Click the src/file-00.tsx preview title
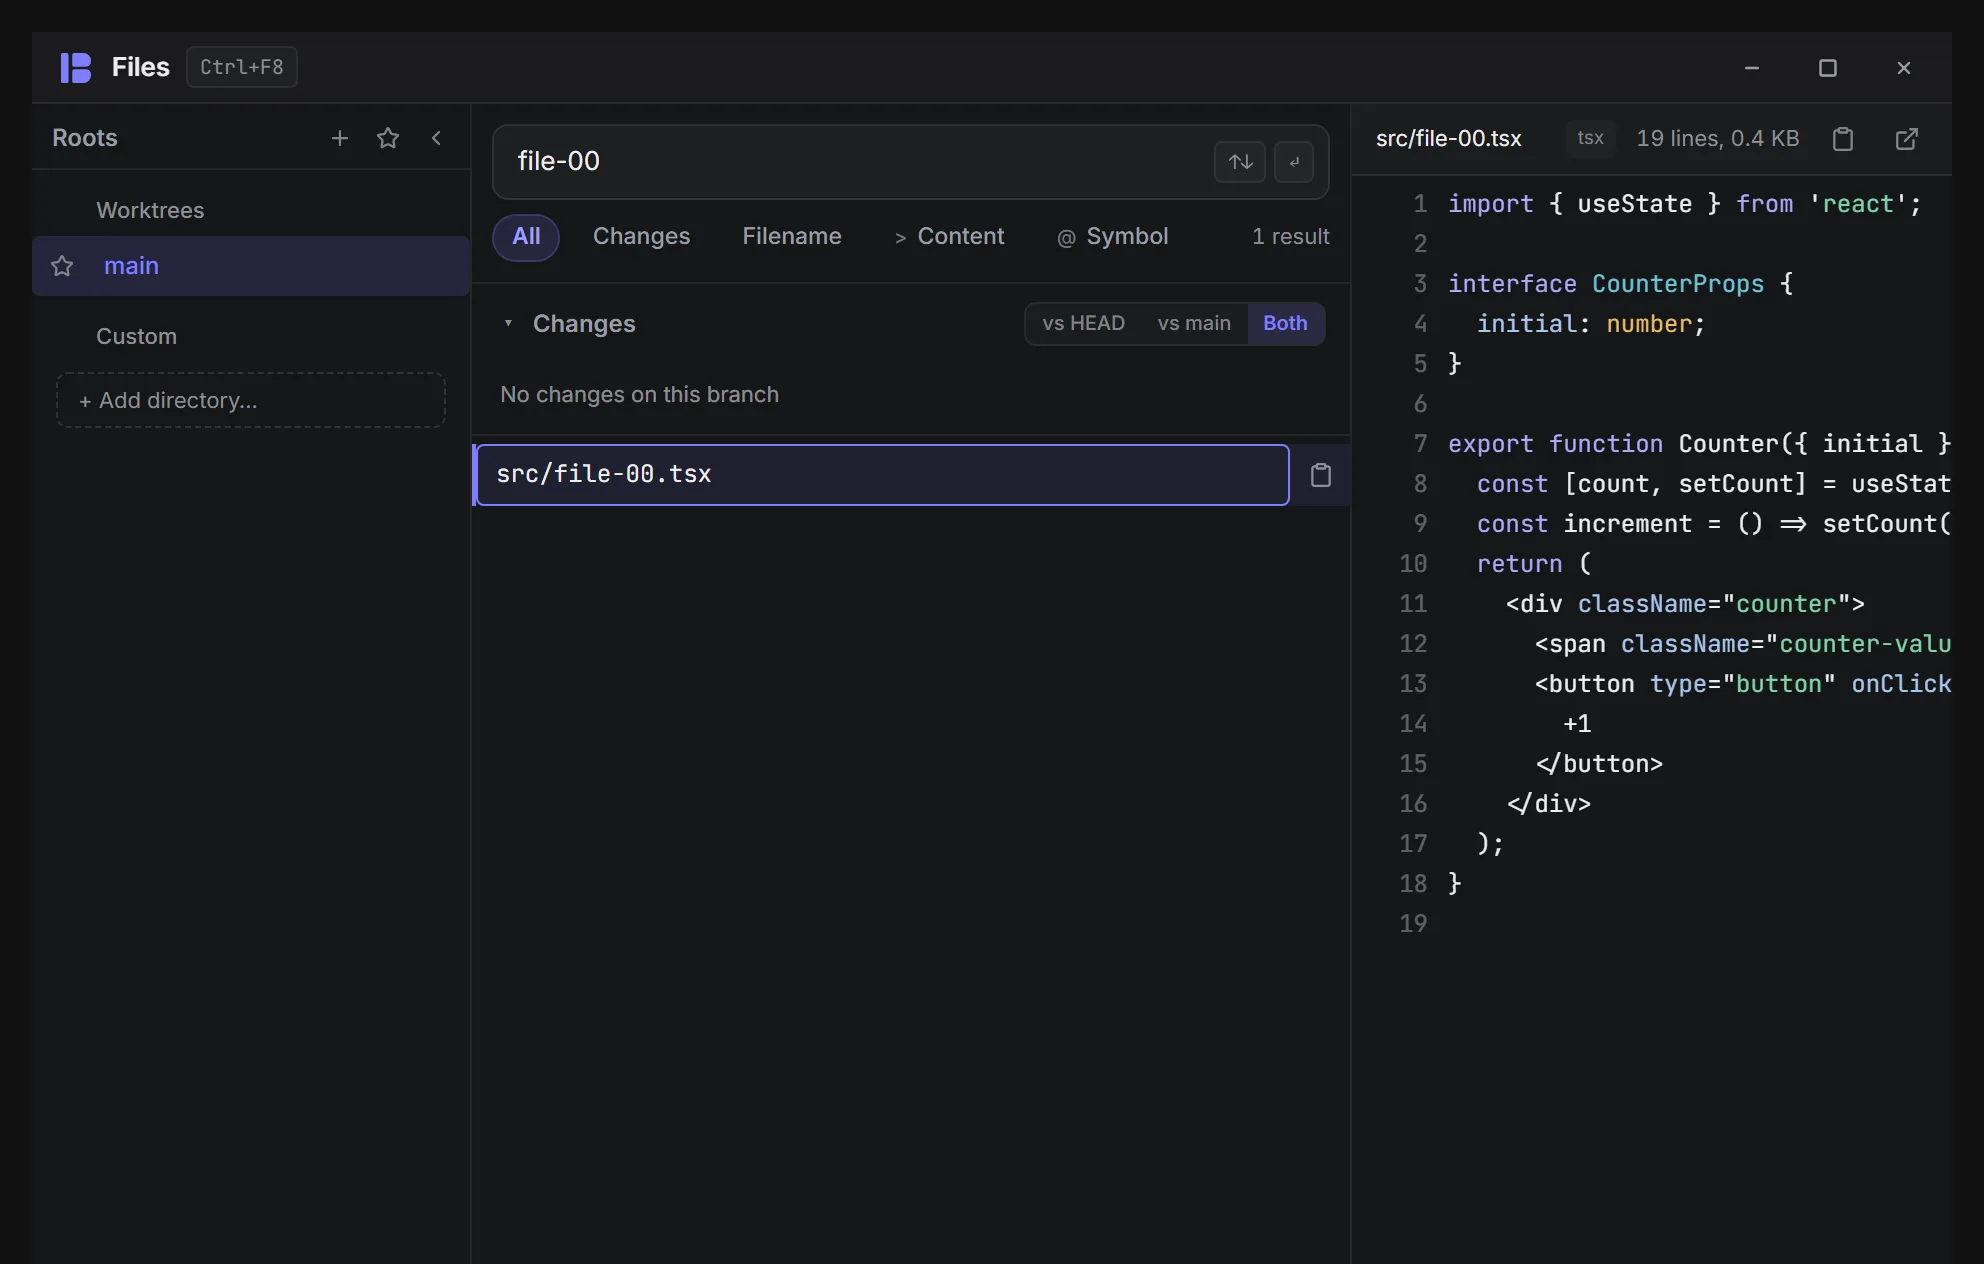 1449,139
